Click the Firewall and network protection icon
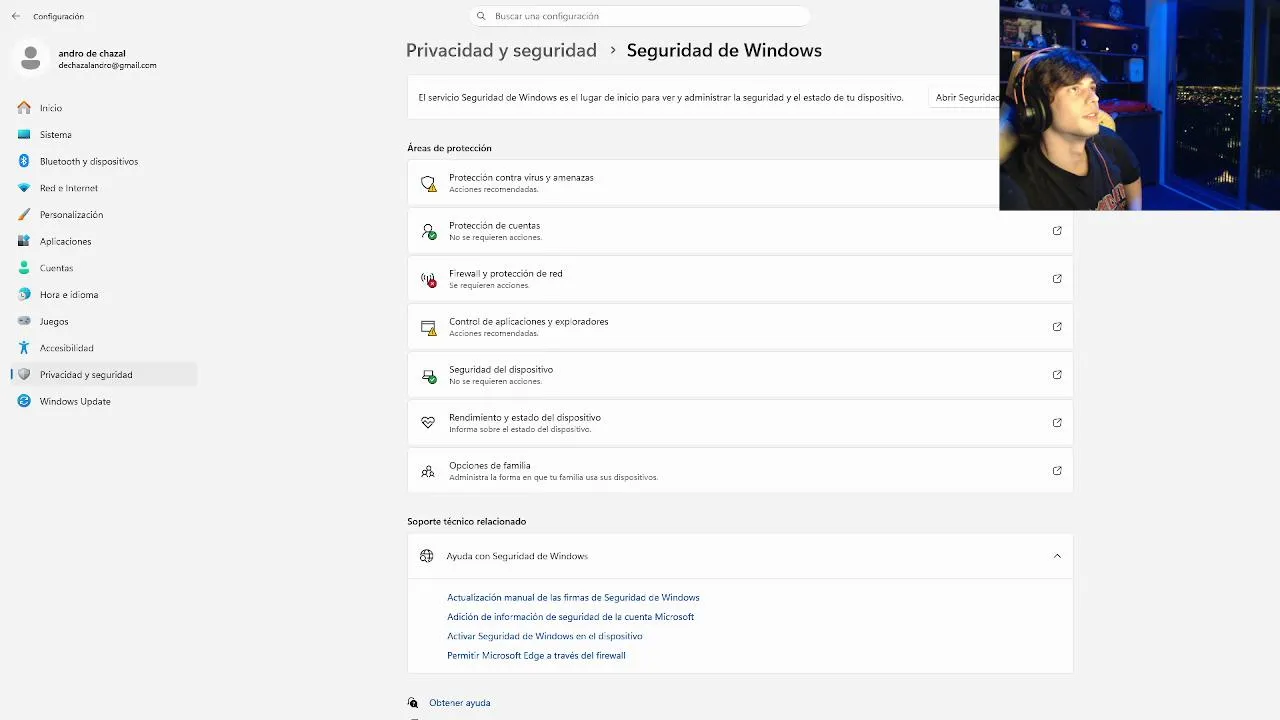This screenshot has width=1280, height=720. (x=428, y=279)
